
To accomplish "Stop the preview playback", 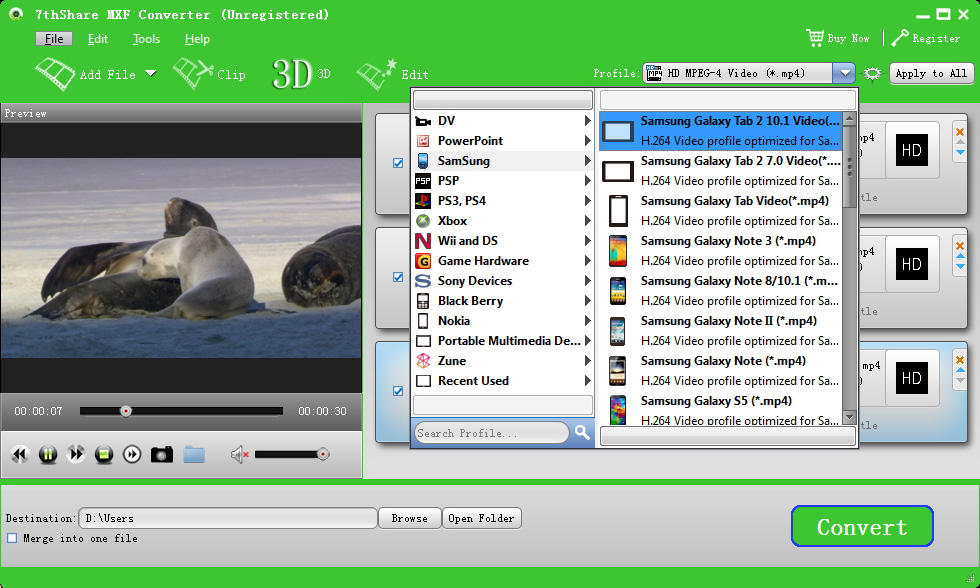I will (104, 454).
